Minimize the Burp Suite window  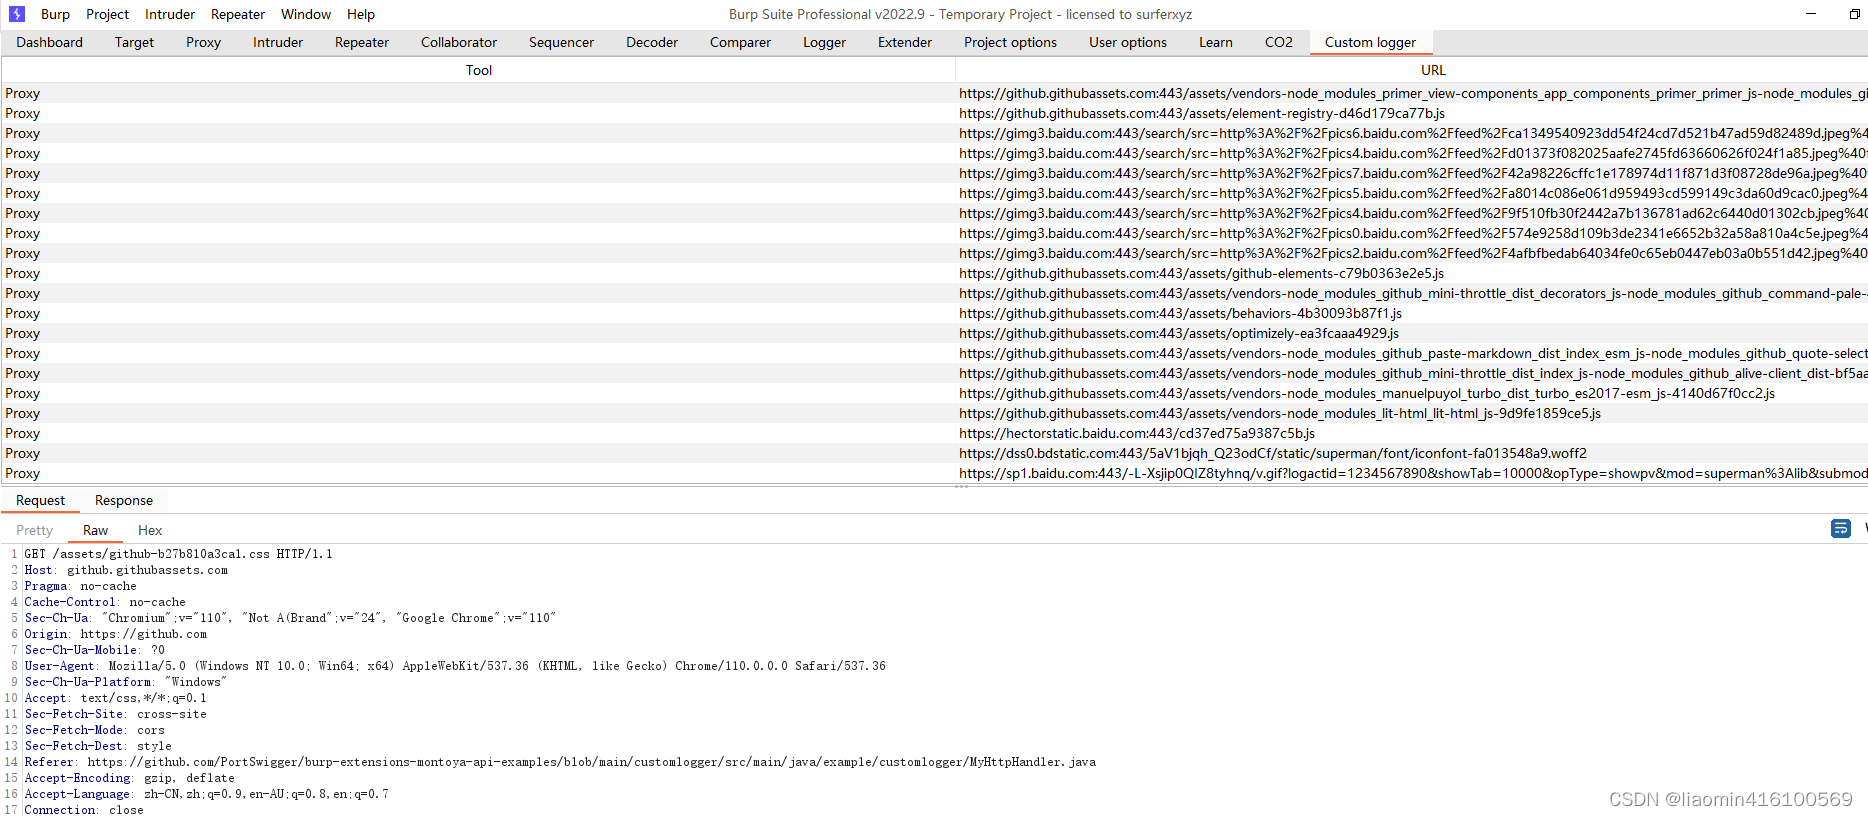coord(1810,14)
